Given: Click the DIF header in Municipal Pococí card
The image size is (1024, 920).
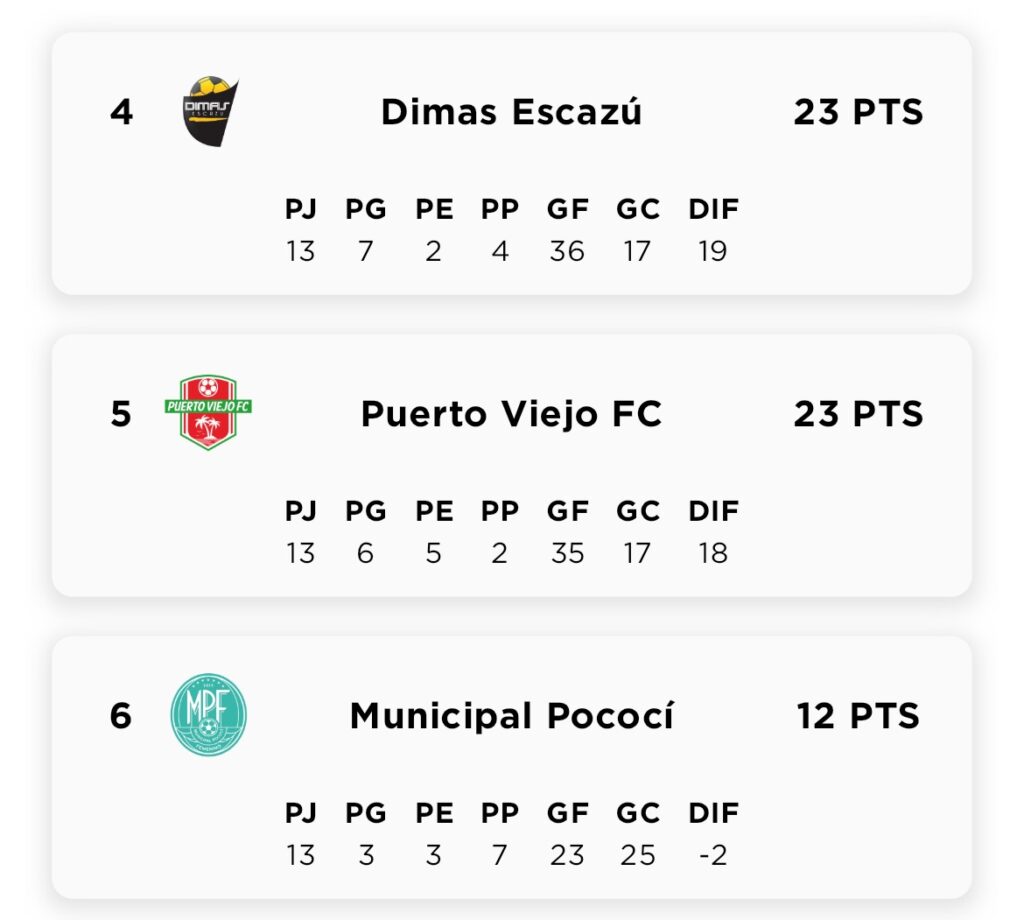Looking at the screenshot, I should pyautogui.click(x=713, y=813).
